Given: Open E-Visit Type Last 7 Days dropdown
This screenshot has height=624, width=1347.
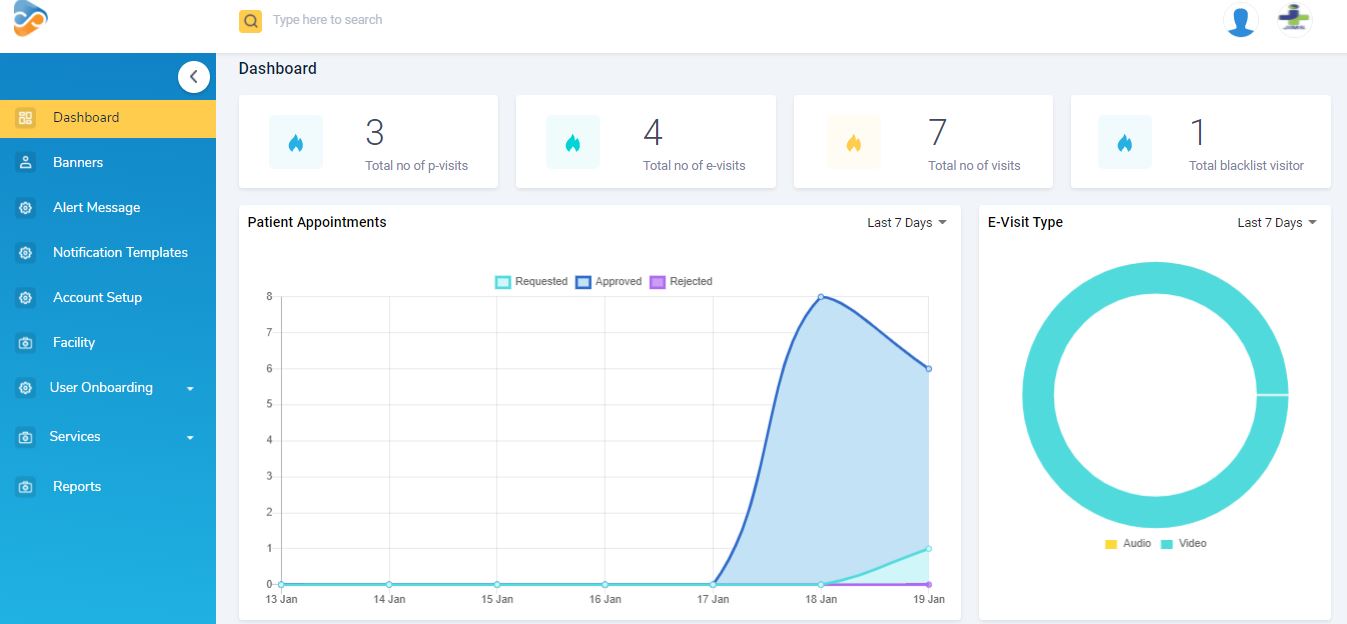Looking at the screenshot, I should click(1276, 223).
